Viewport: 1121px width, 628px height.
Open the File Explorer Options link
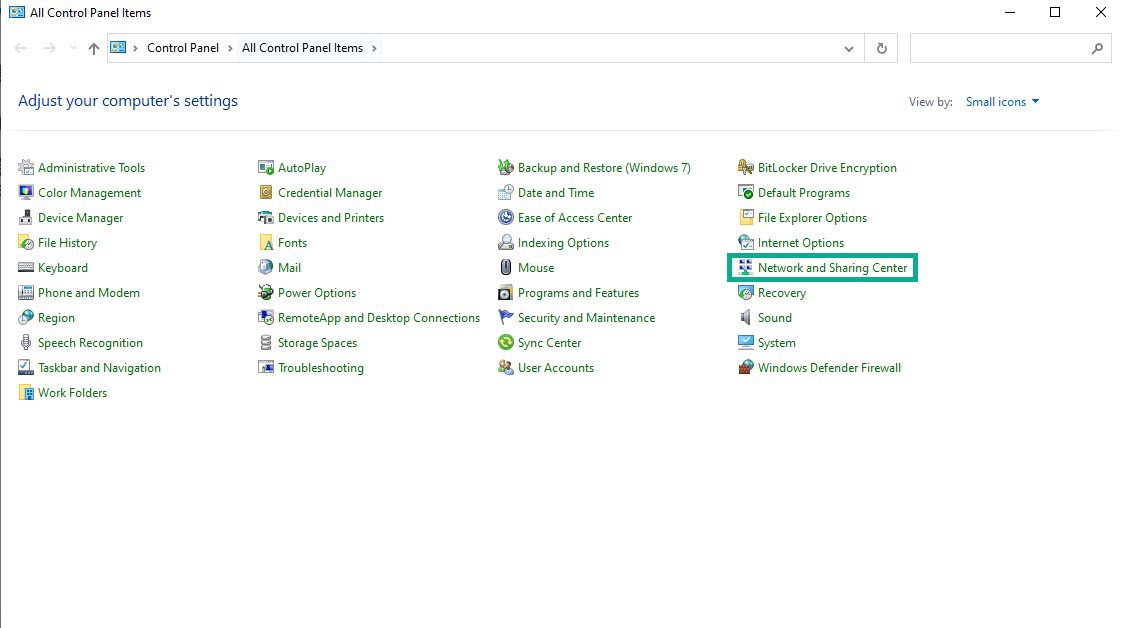(x=812, y=217)
